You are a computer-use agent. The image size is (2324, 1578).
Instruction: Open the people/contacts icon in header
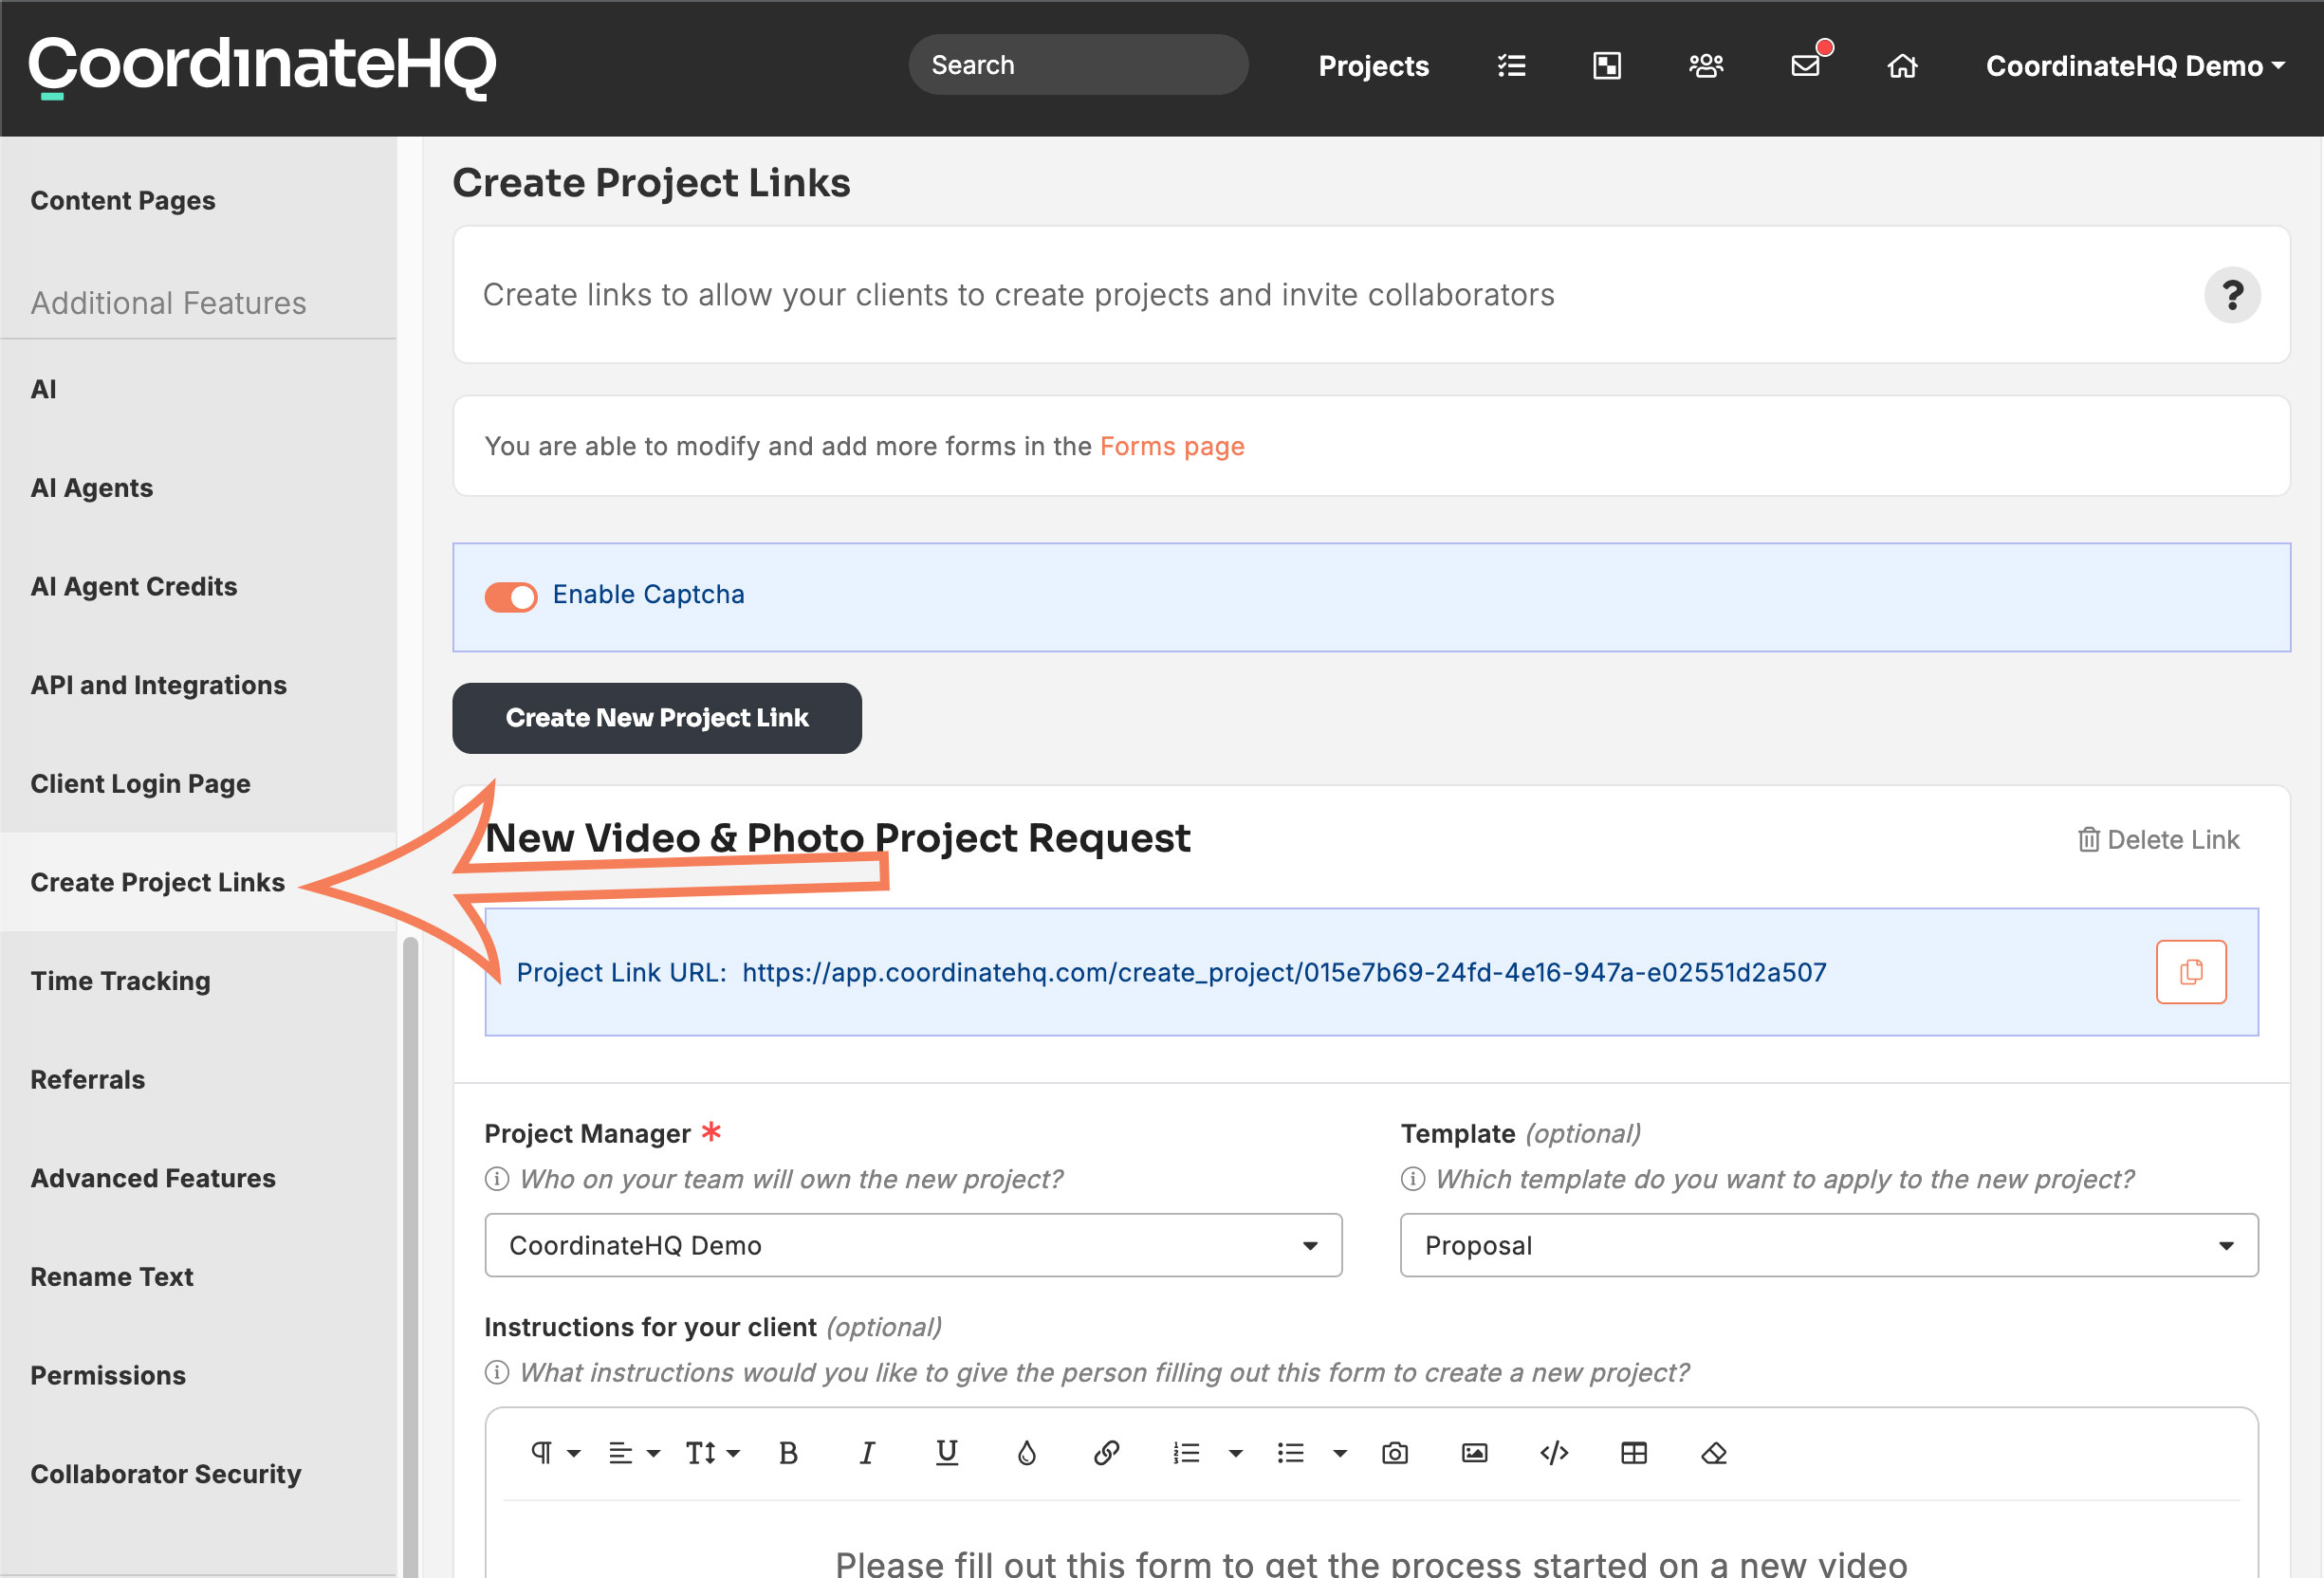click(x=1706, y=66)
